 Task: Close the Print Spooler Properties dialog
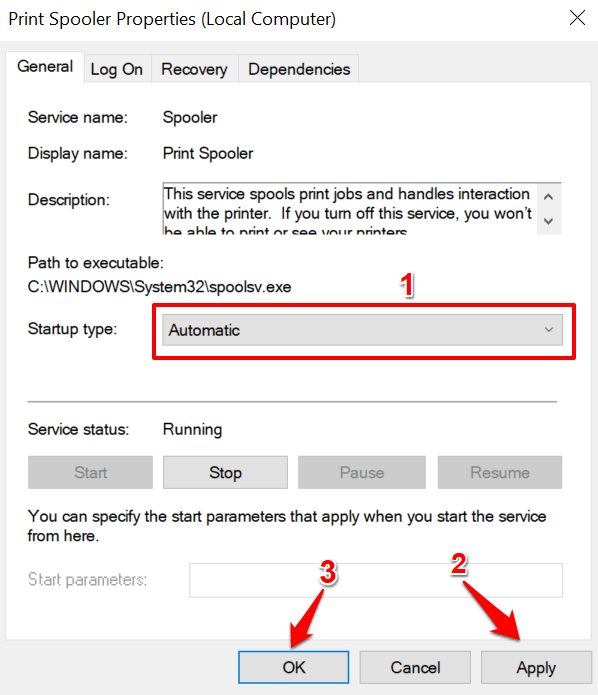point(577,18)
